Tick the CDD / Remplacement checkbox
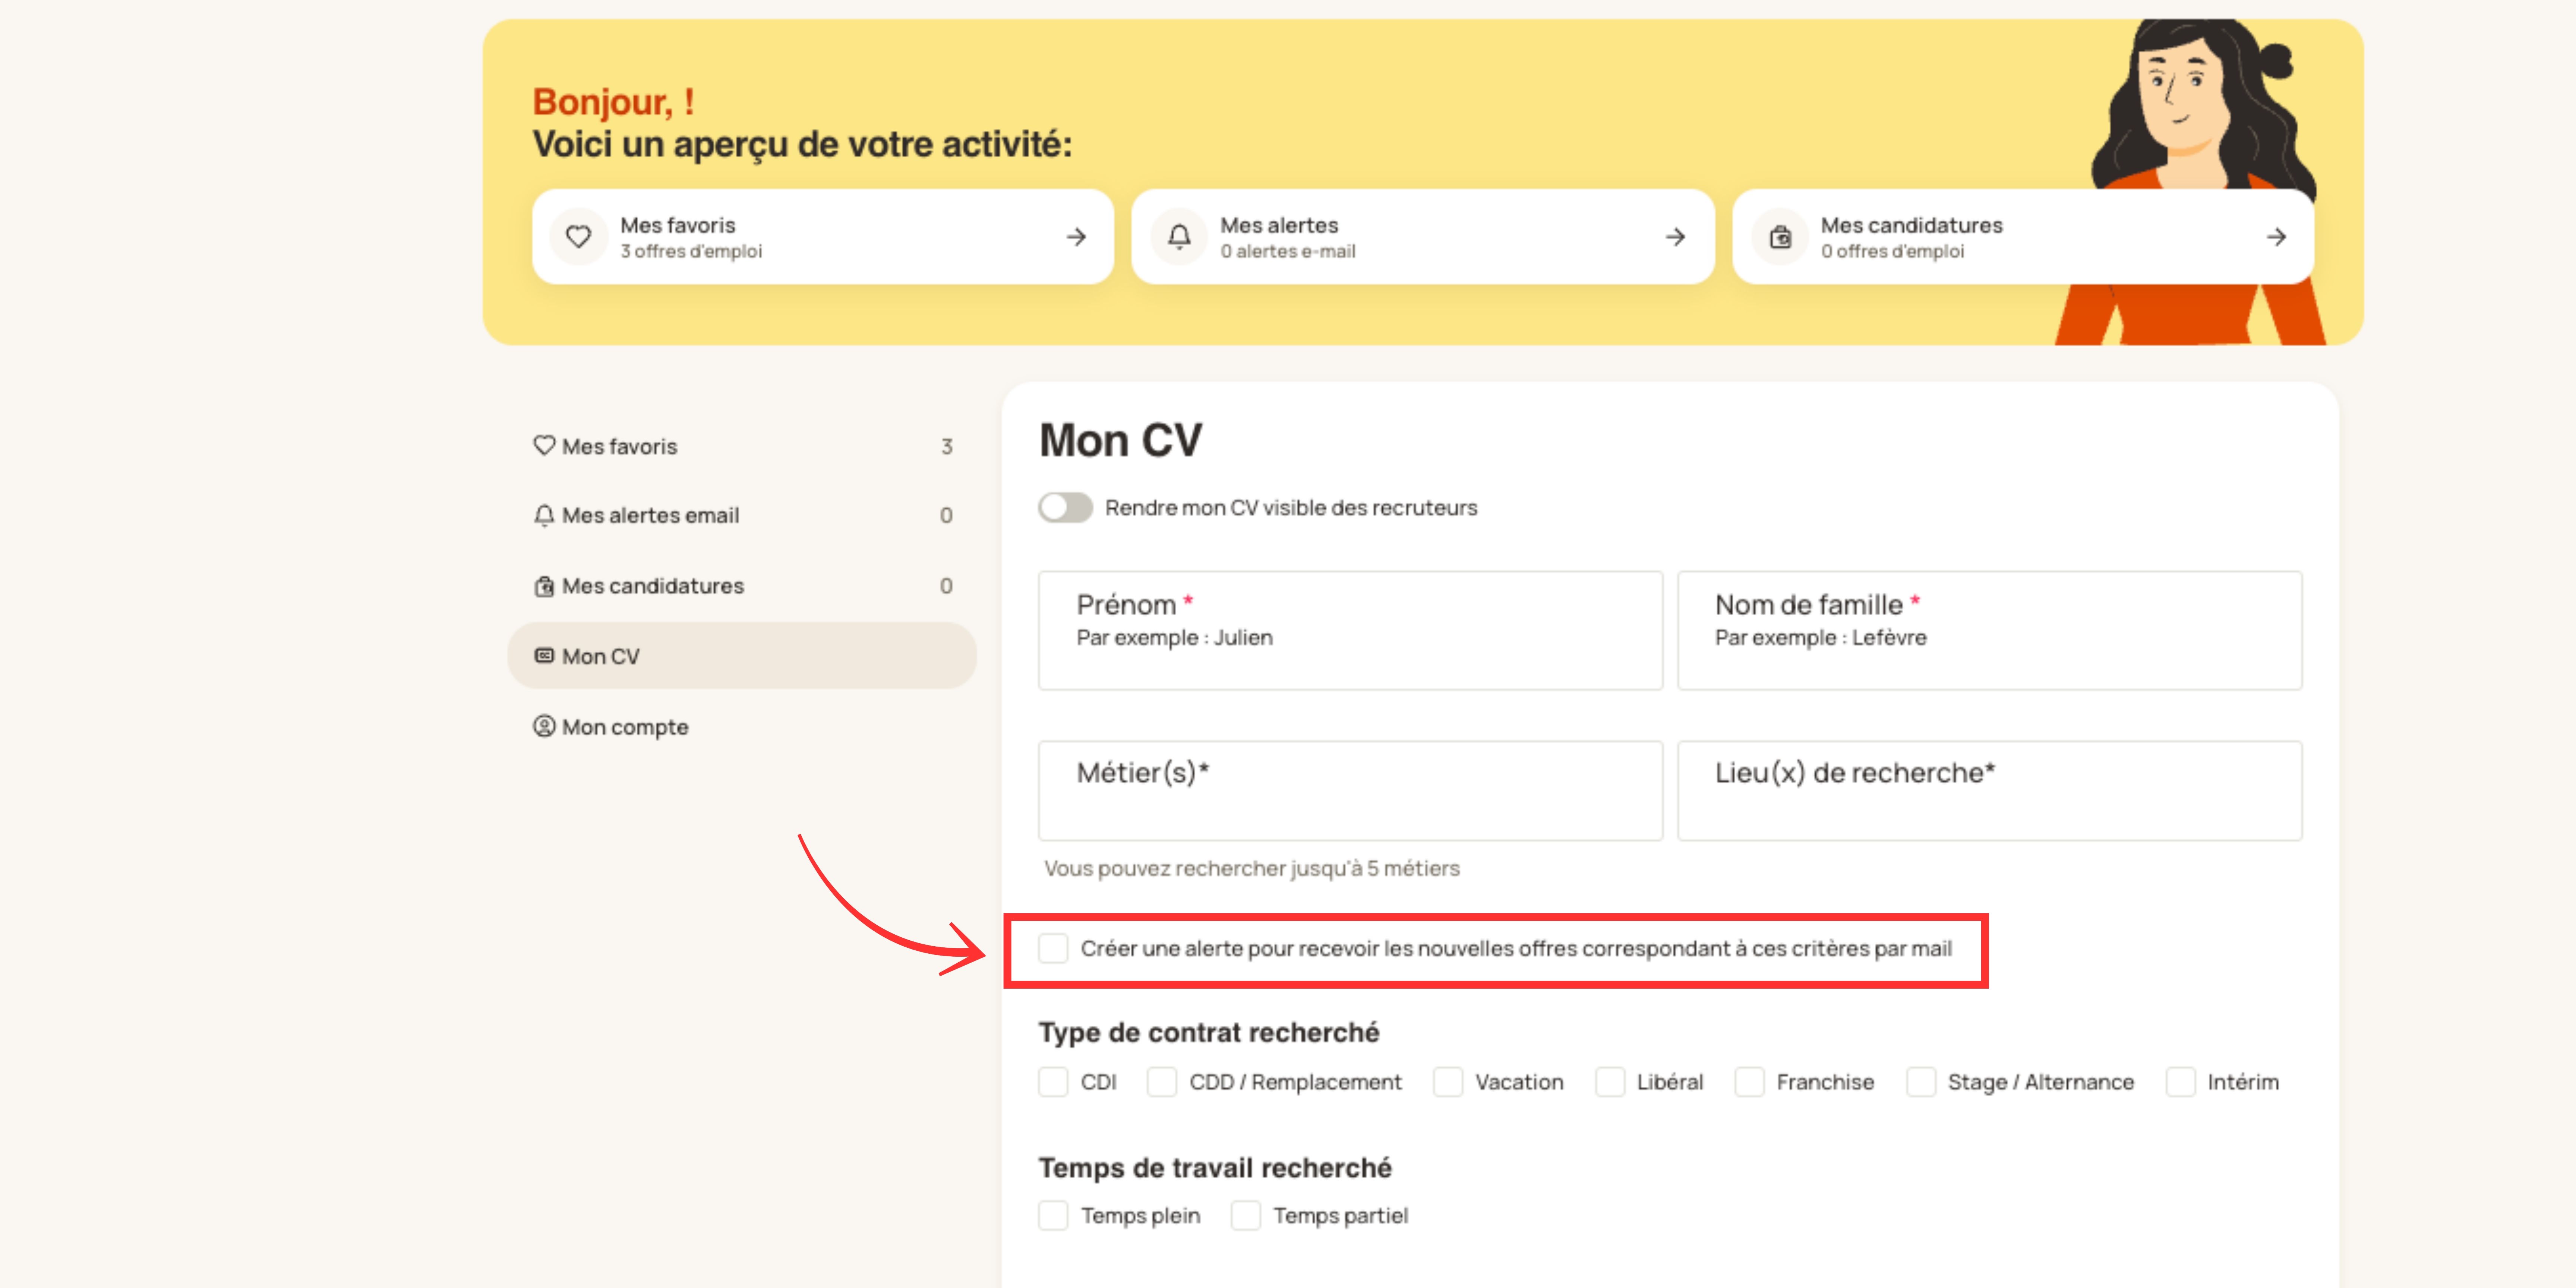The height and width of the screenshot is (1288, 2576). pos(1162,1082)
